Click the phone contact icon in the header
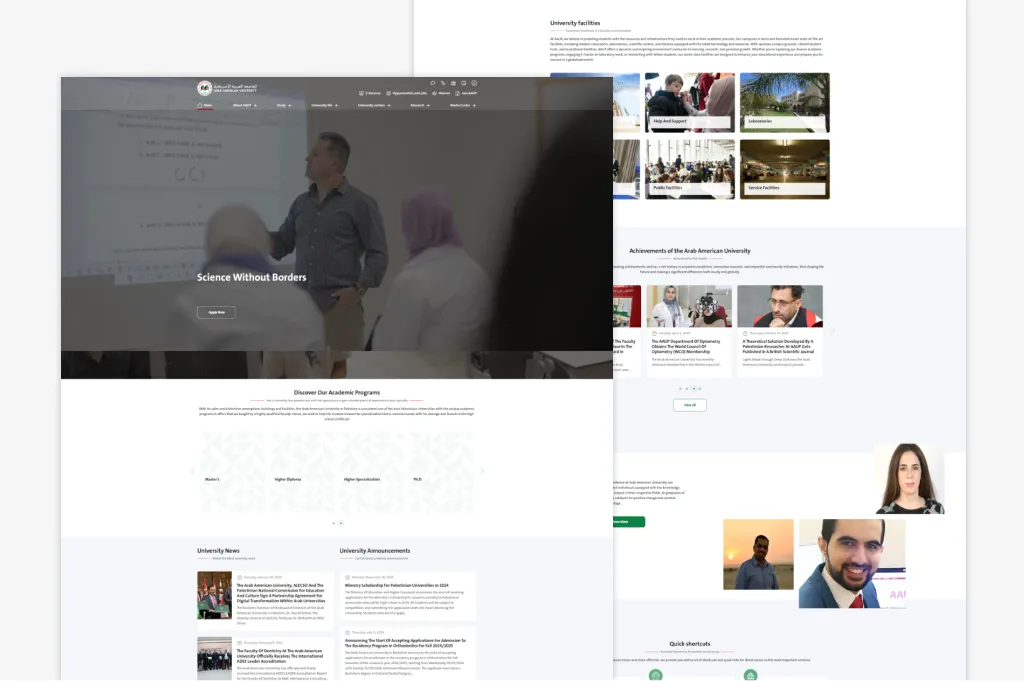 click(x=443, y=83)
